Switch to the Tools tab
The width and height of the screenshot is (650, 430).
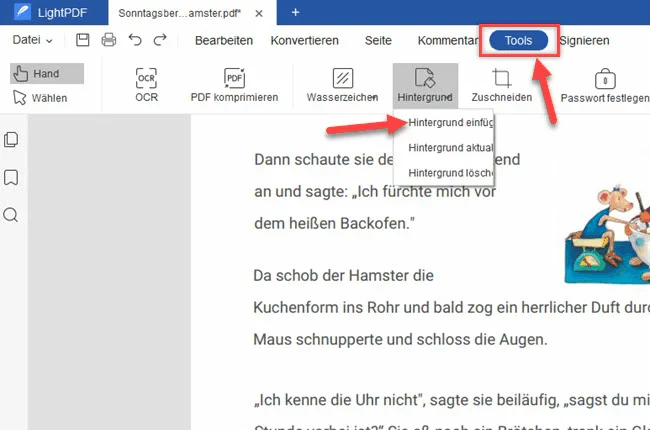pos(519,40)
